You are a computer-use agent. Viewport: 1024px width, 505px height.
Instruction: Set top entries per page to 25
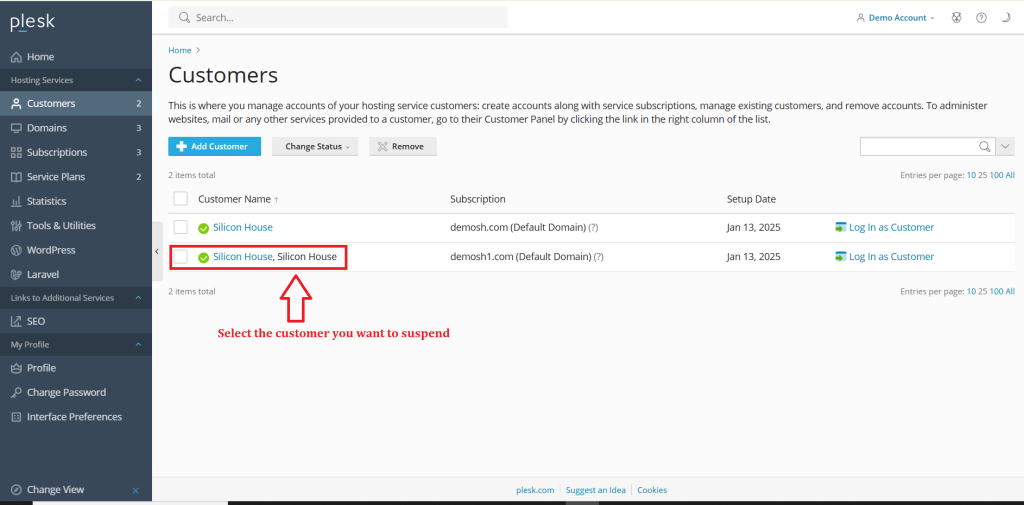pos(983,175)
